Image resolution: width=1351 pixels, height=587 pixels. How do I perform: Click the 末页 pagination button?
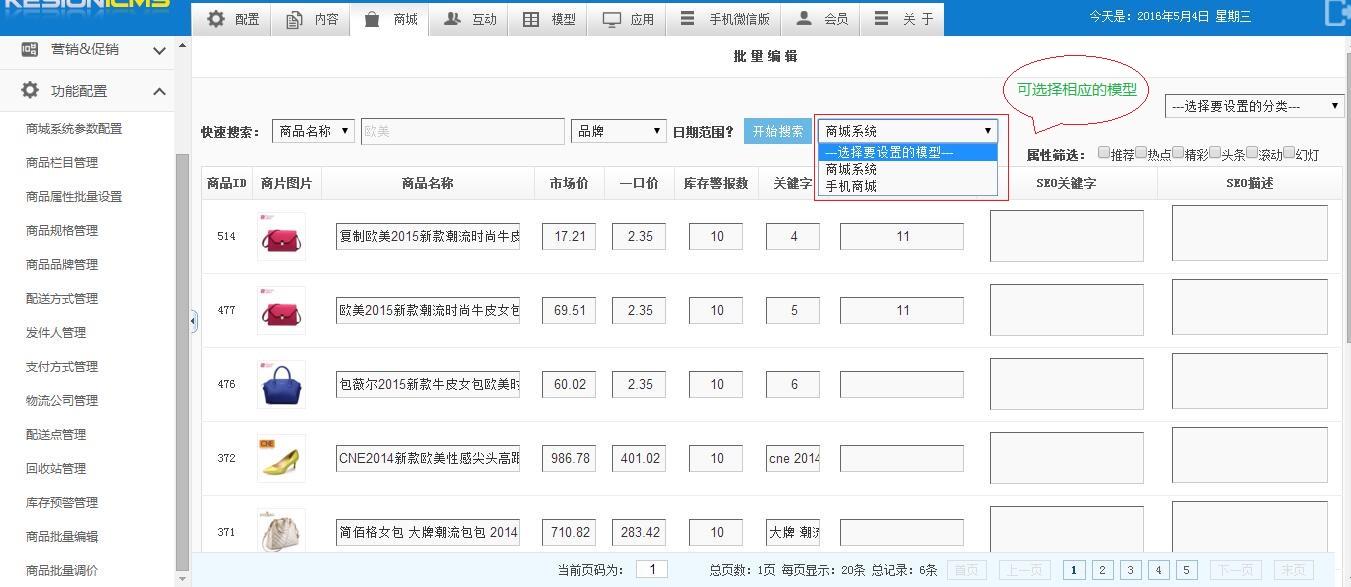pos(1294,570)
